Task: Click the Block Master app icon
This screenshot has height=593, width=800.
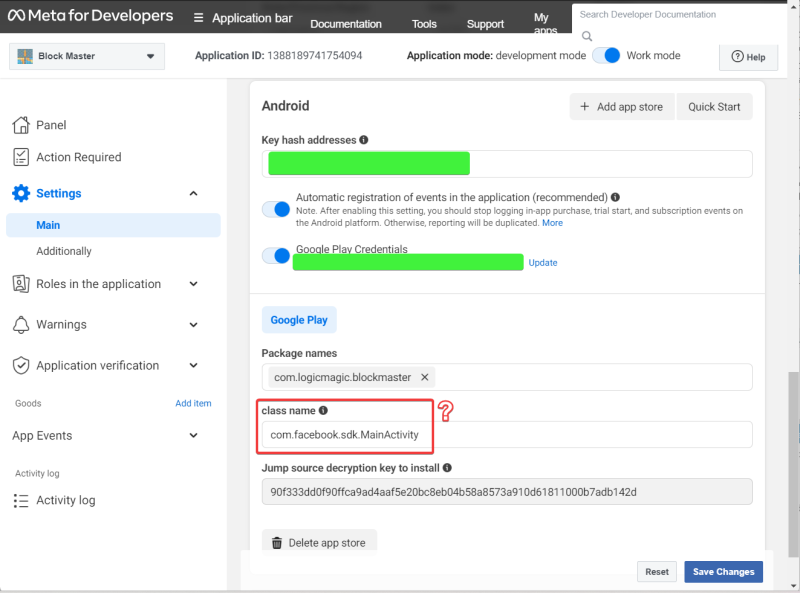Action: pos(25,56)
